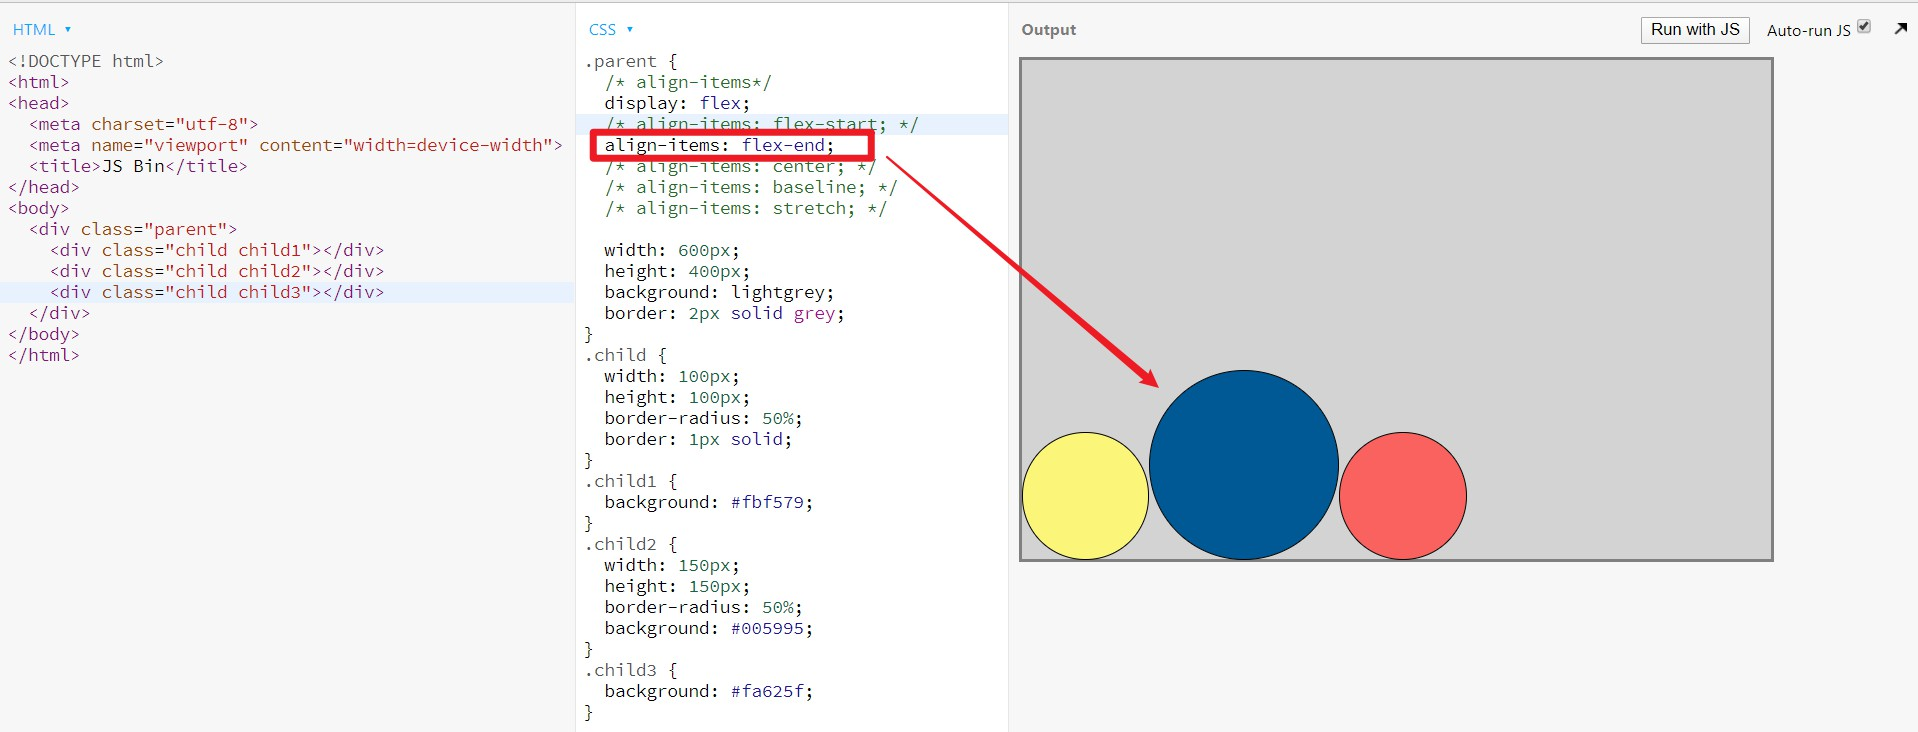Click the opening <head> tag line
The image size is (1918, 732).
(39, 103)
